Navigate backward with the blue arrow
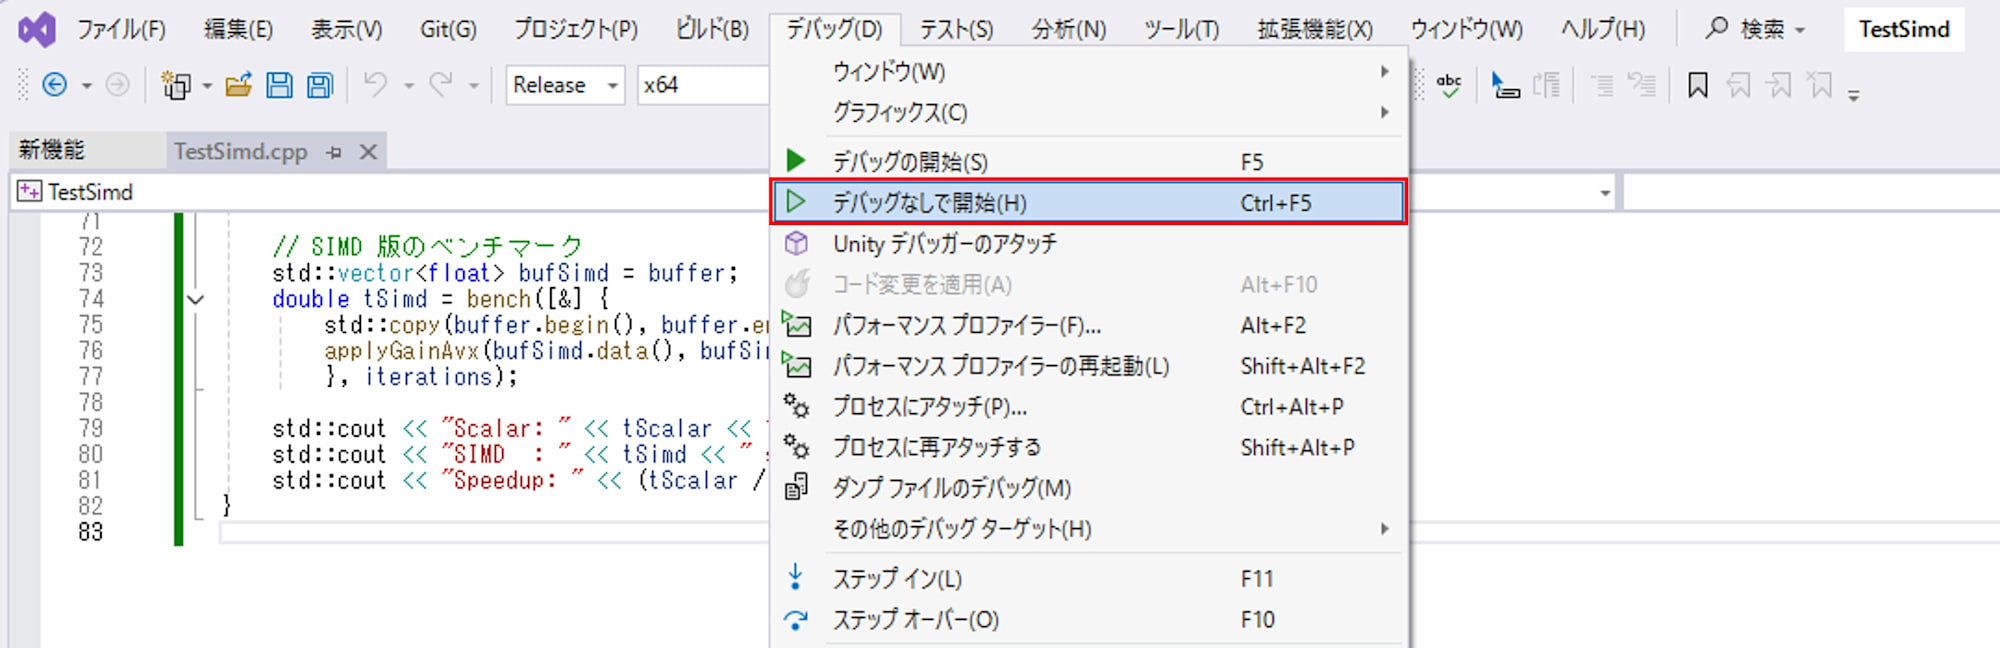This screenshot has height=648, width=2000. tap(55, 85)
